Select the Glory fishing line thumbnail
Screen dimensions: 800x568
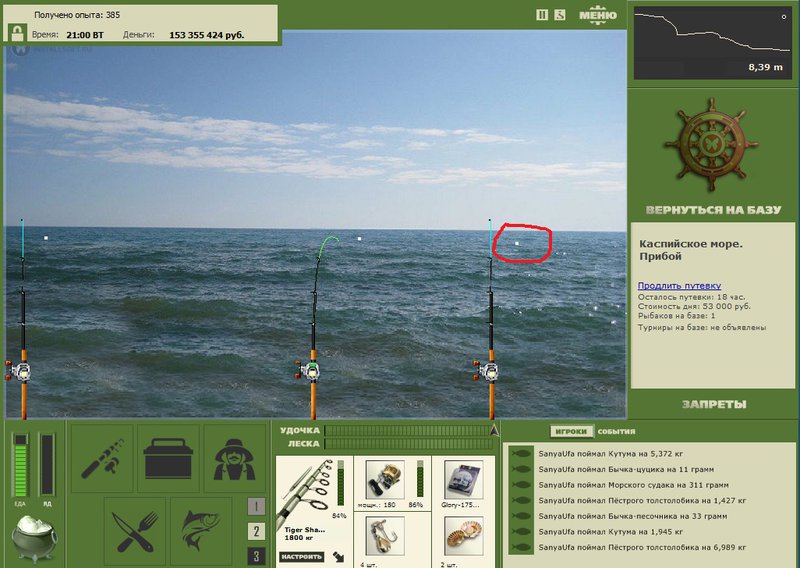(463, 481)
